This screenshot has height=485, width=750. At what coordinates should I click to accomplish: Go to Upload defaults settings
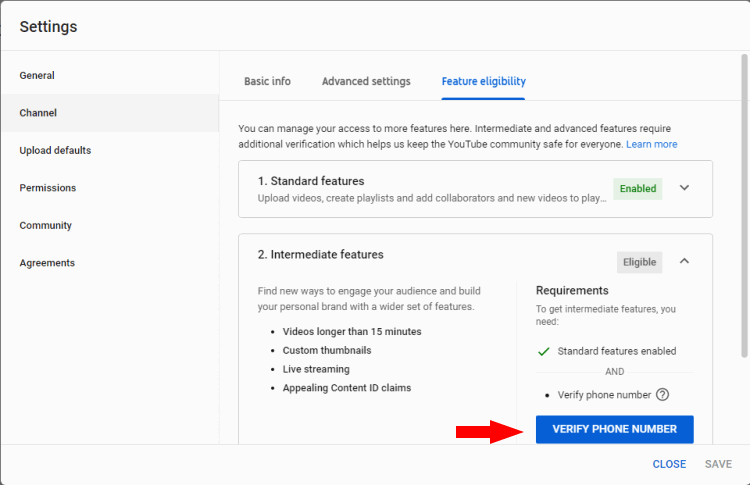point(55,150)
